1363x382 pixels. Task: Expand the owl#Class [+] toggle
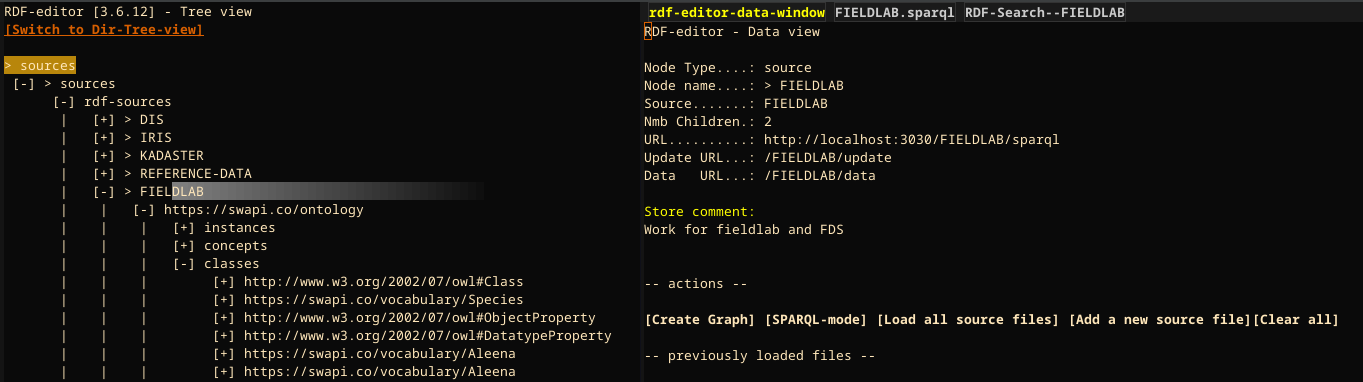pyautogui.click(x=224, y=282)
